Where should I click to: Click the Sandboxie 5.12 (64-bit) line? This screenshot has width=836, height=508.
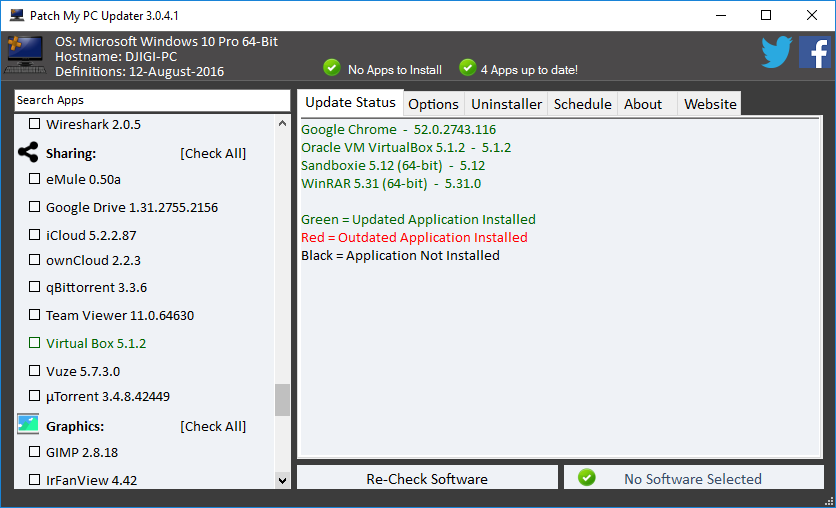[x=393, y=166]
